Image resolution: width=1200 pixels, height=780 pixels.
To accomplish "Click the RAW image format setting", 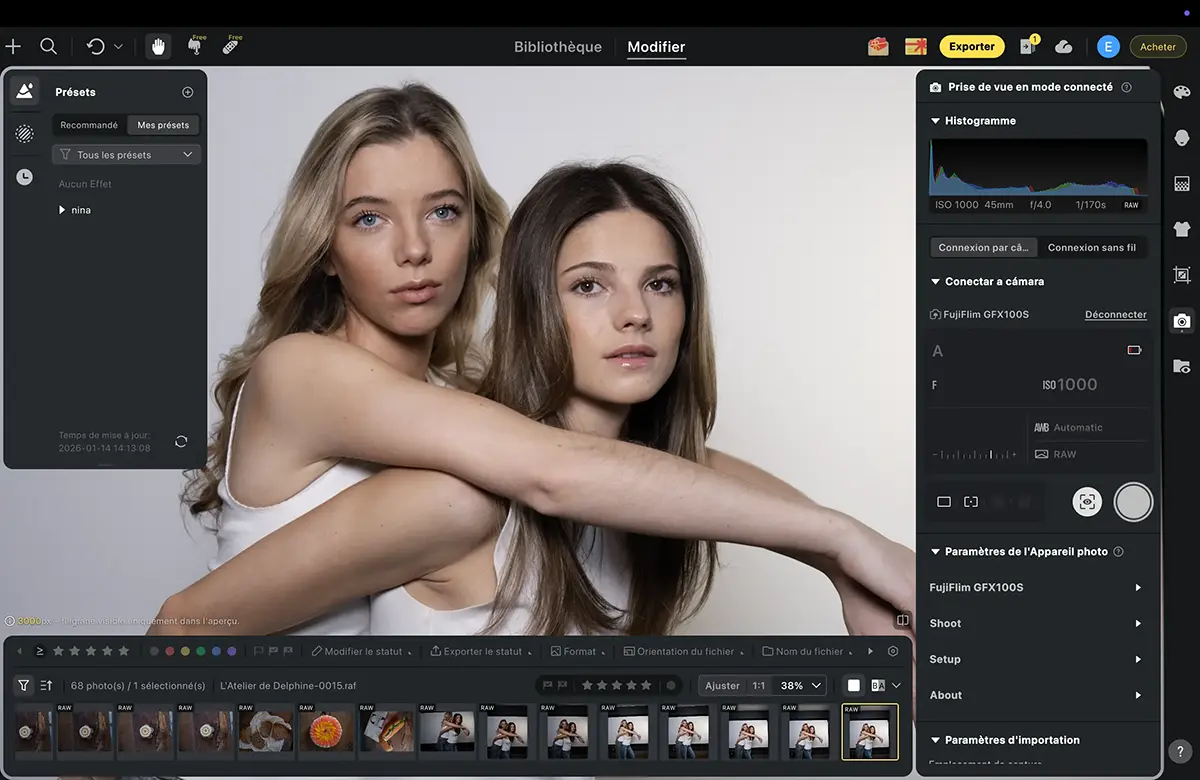I will point(1055,454).
